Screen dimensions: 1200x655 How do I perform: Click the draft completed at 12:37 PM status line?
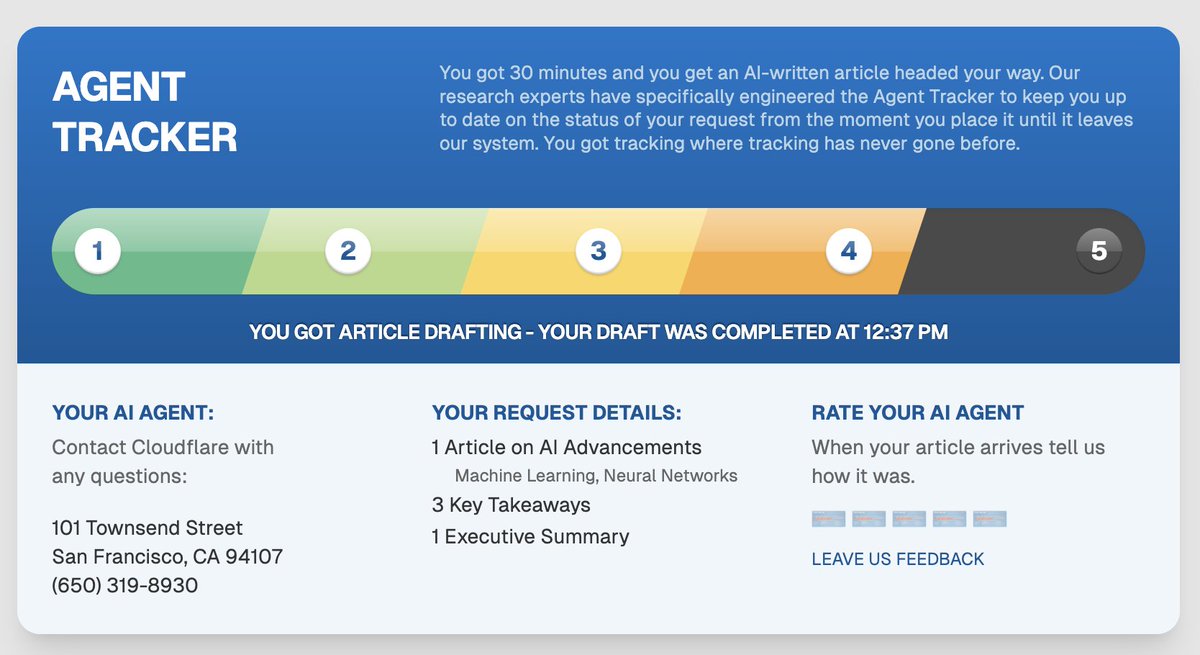point(598,332)
